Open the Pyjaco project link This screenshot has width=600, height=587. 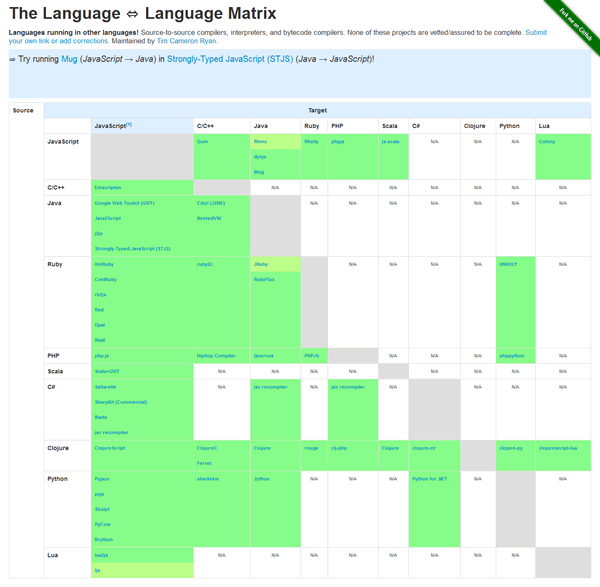[x=102, y=479]
